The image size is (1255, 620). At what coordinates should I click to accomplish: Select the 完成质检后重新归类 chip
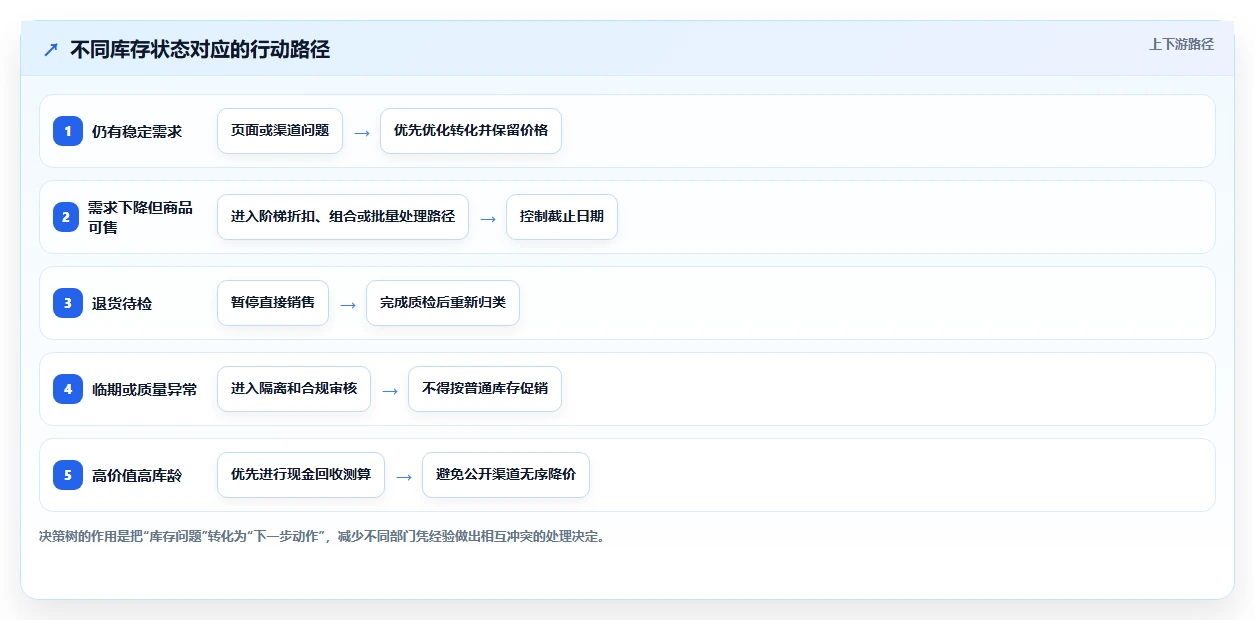click(443, 303)
